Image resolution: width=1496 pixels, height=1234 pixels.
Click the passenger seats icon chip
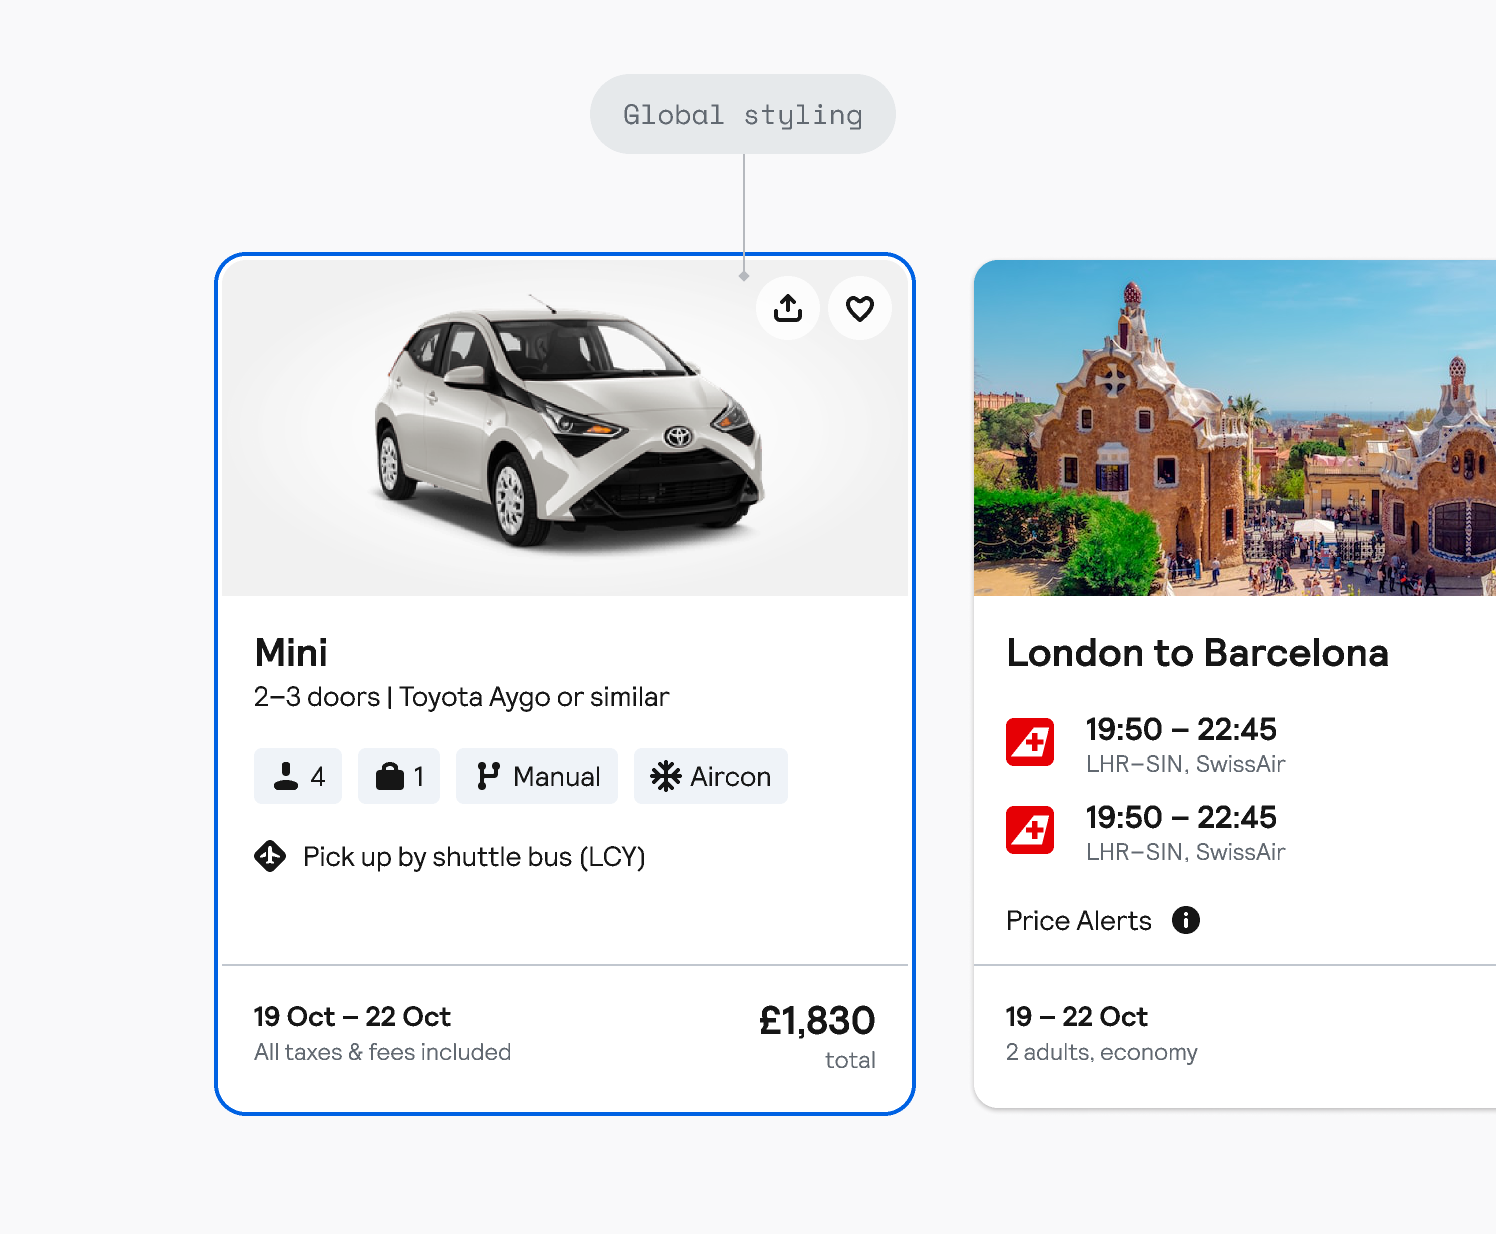coord(298,776)
